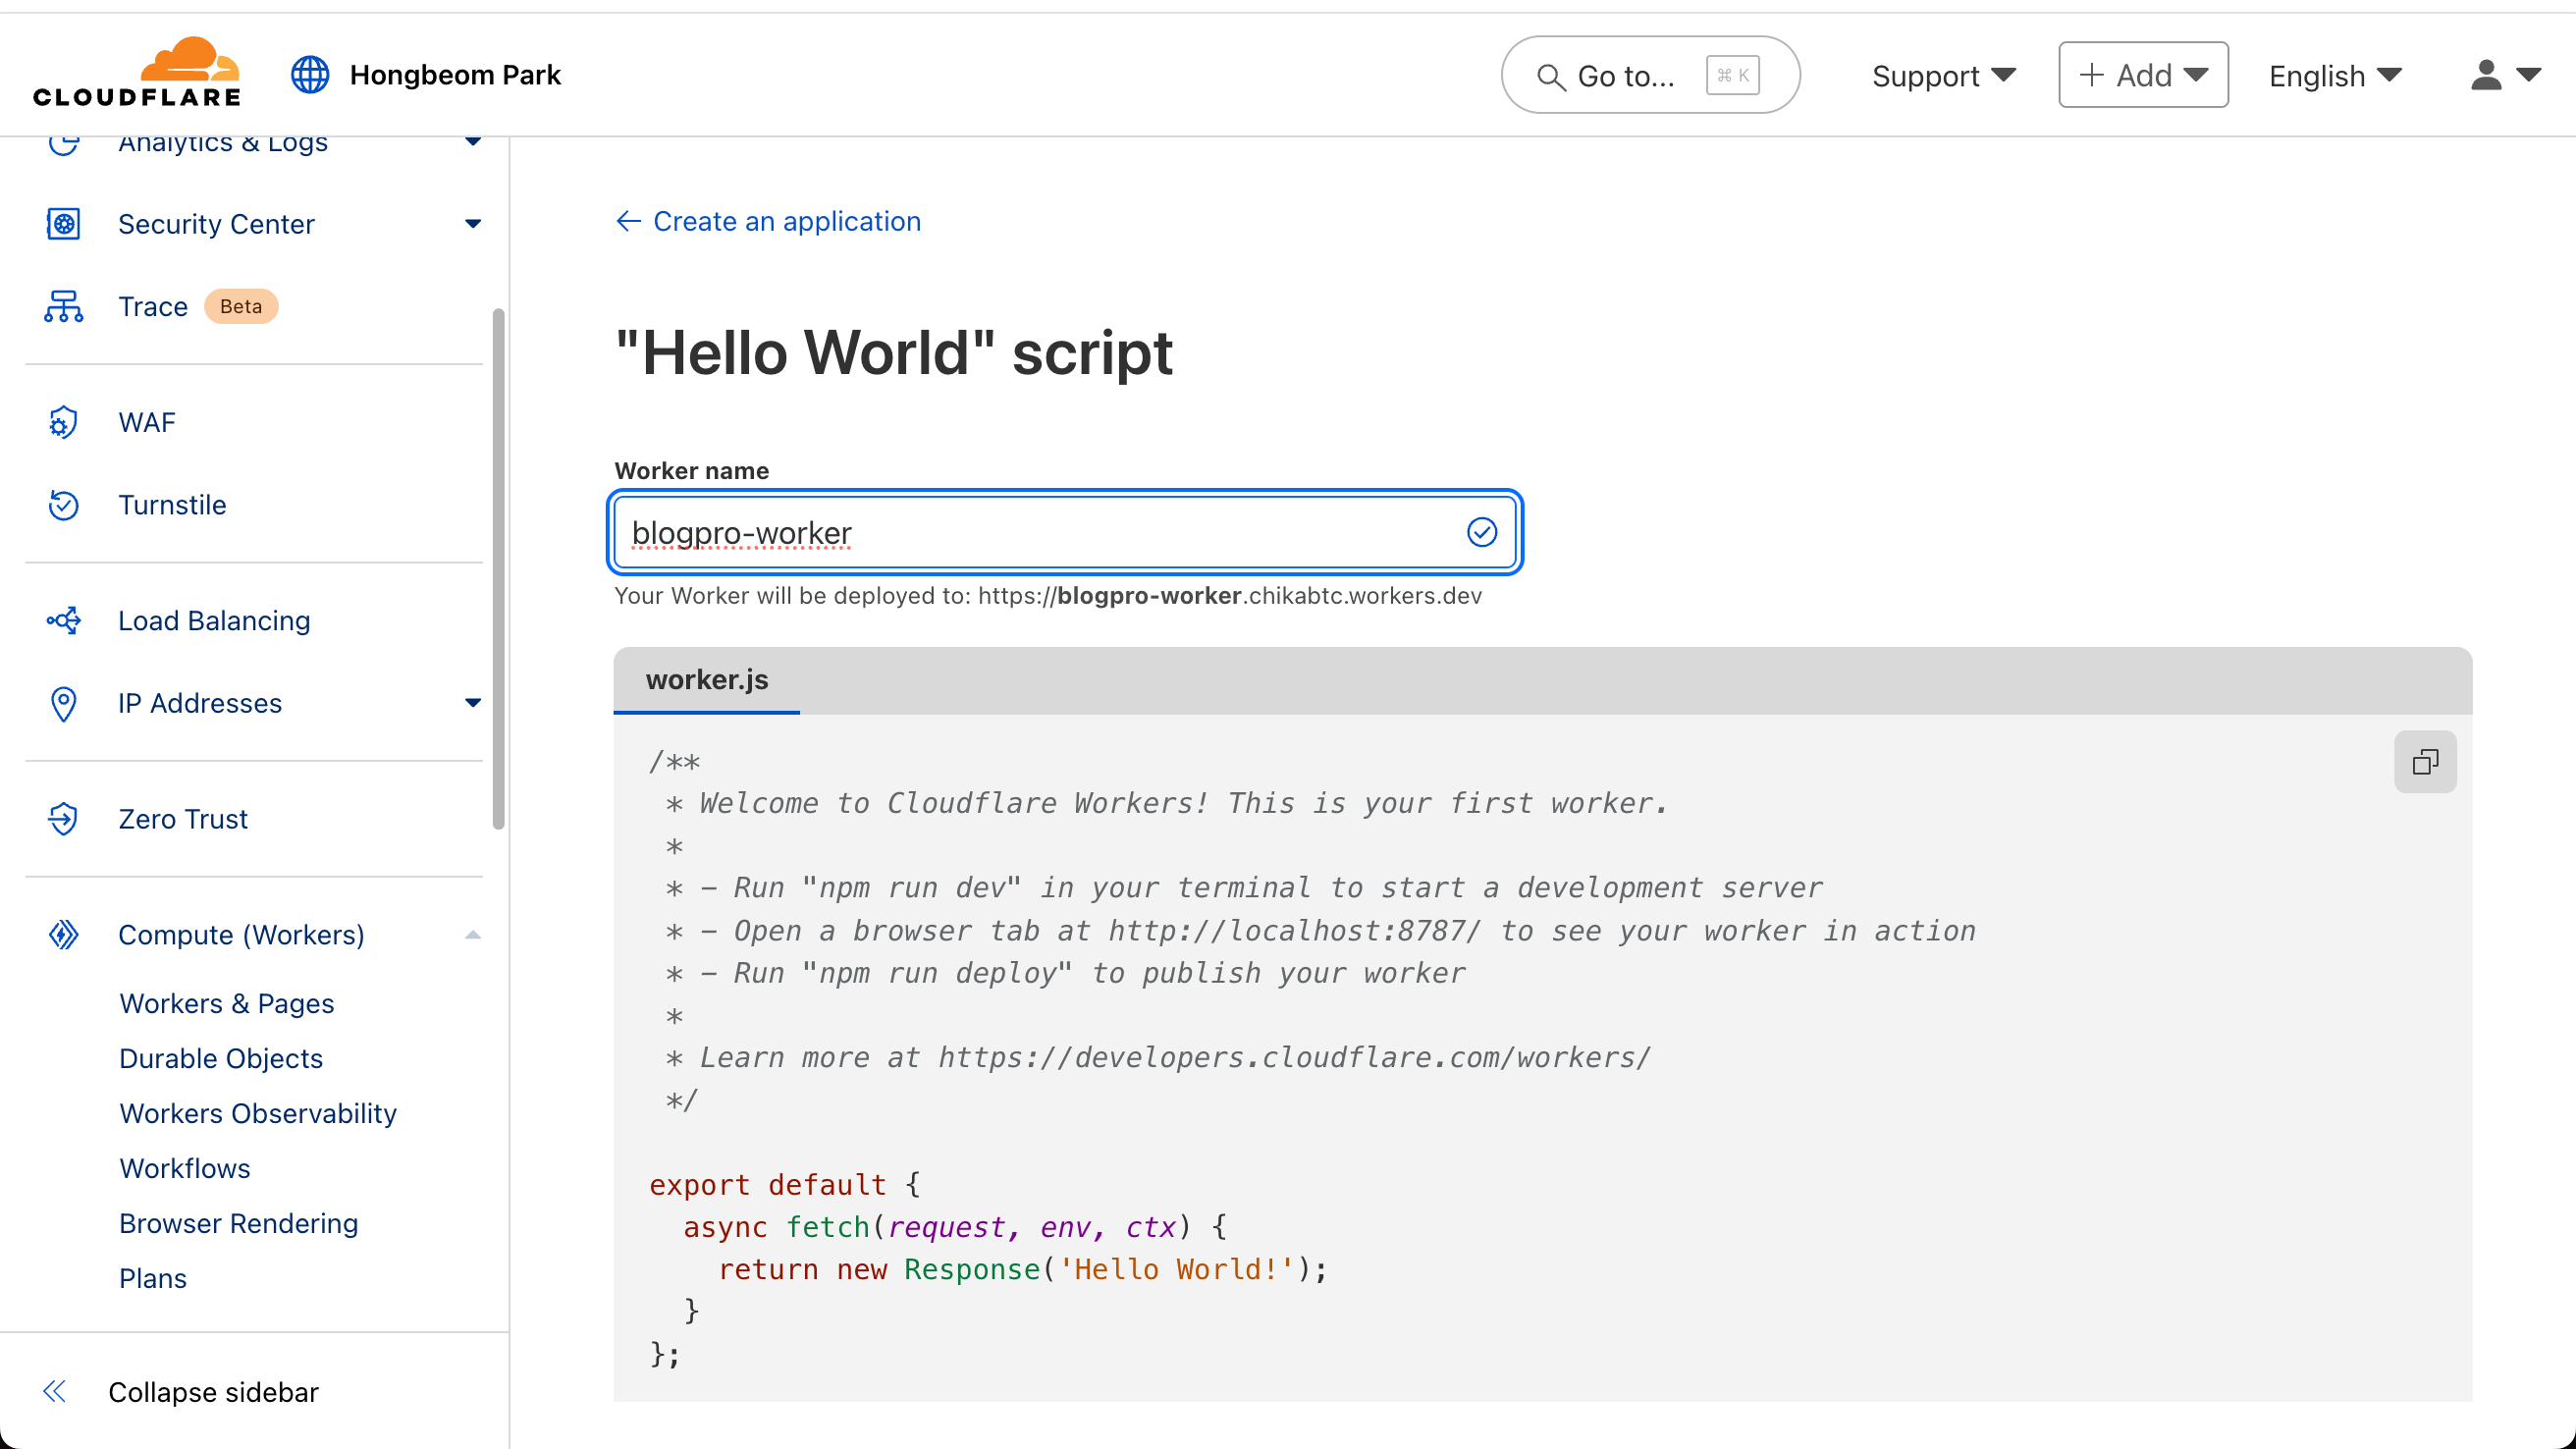The image size is (2576, 1449).
Task: Click the magnifier search icon
Action: coord(1550,77)
